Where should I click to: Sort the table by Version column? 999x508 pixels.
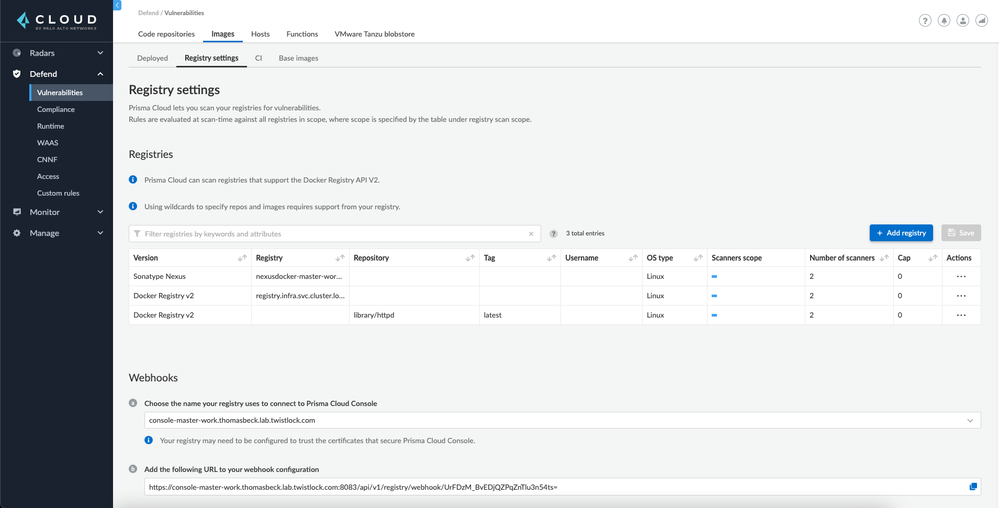click(x=243, y=258)
